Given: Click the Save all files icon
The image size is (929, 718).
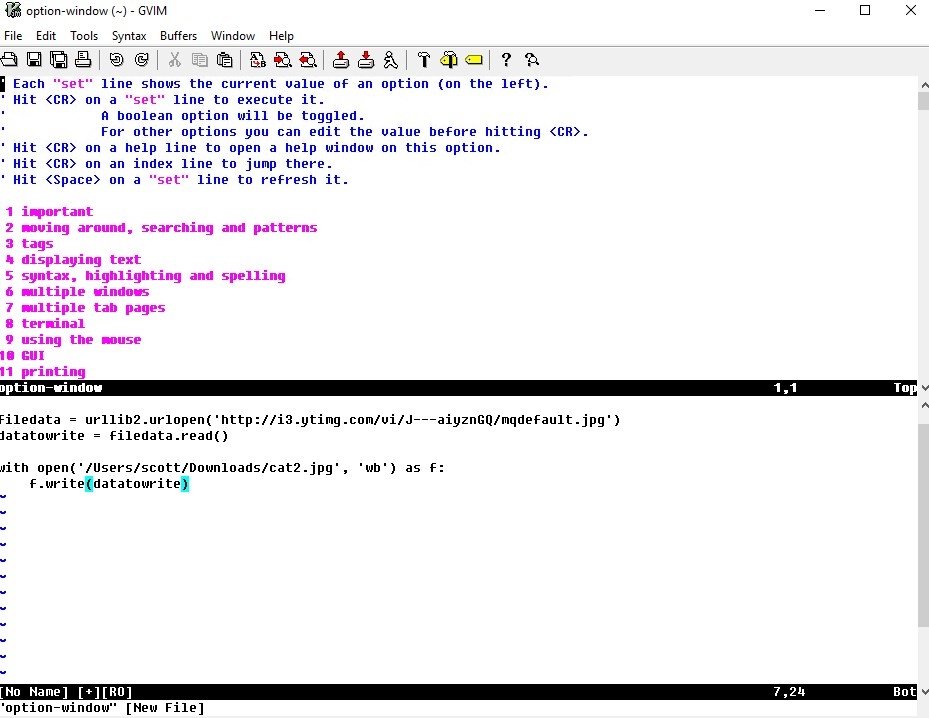Looking at the screenshot, I should coord(59,59).
